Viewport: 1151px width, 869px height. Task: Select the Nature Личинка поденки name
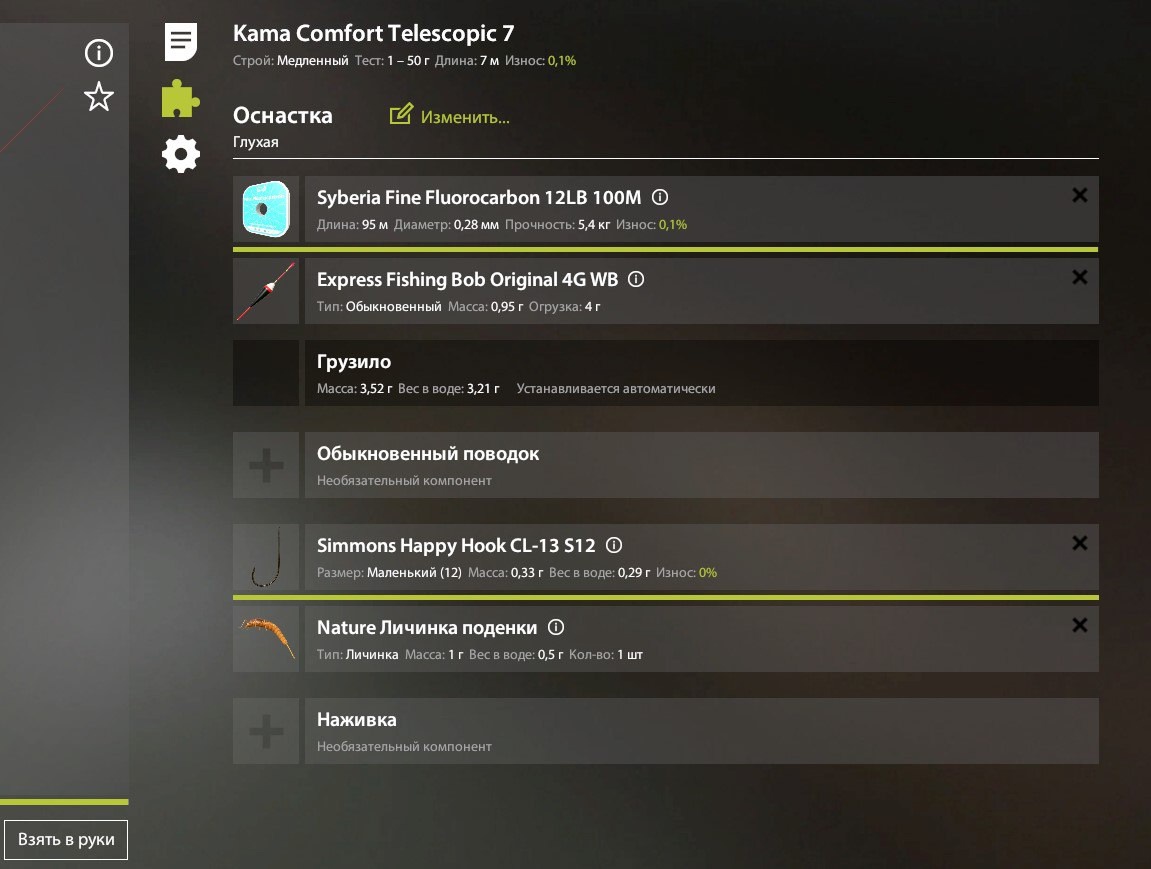coord(427,628)
